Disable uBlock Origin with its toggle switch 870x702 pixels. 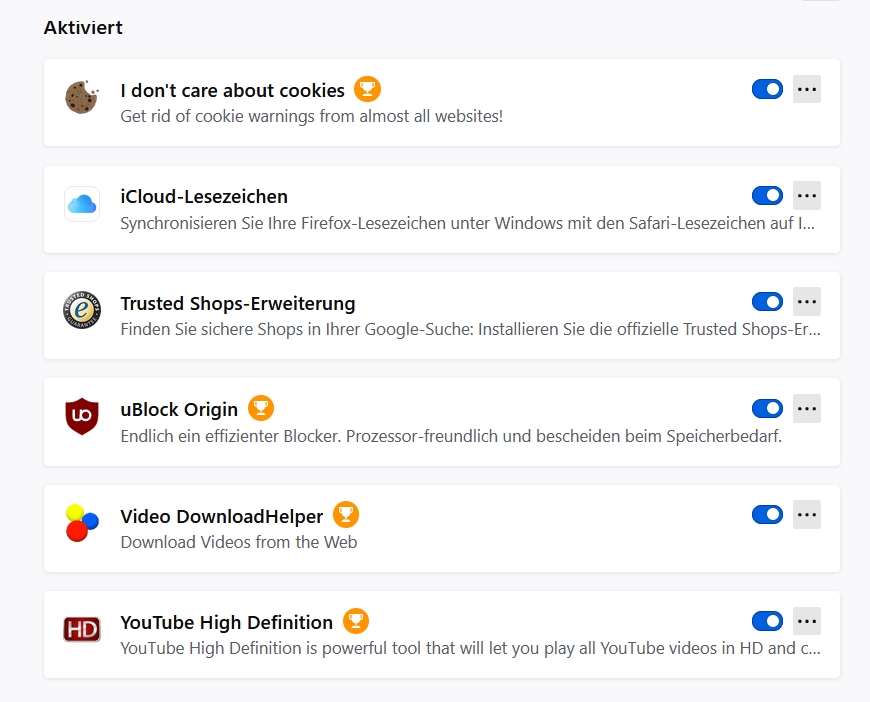click(x=767, y=408)
